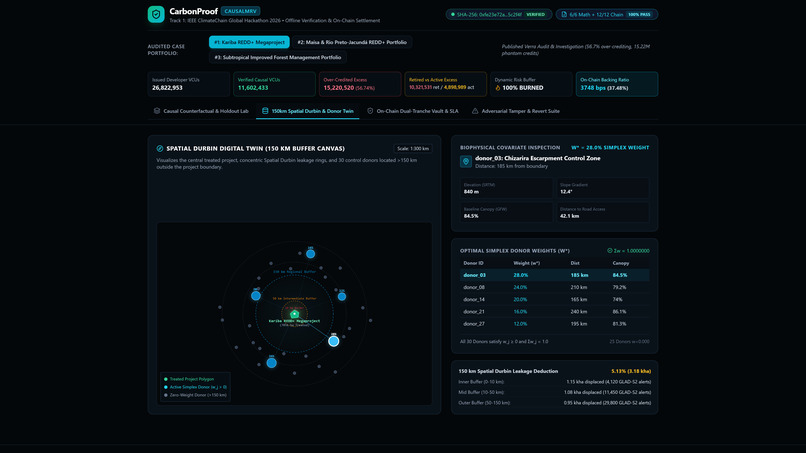
Task: Click the compass icon beside Spatial Durbin Digital Twin
Action: (x=160, y=148)
